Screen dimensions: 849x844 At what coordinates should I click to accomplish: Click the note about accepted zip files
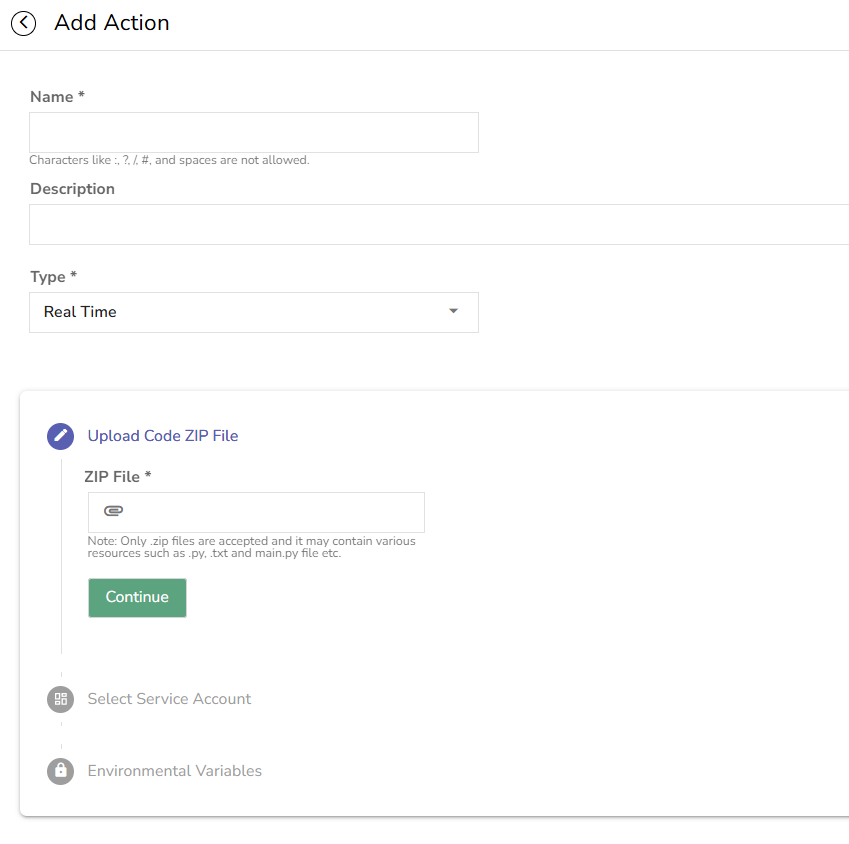coord(250,546)
